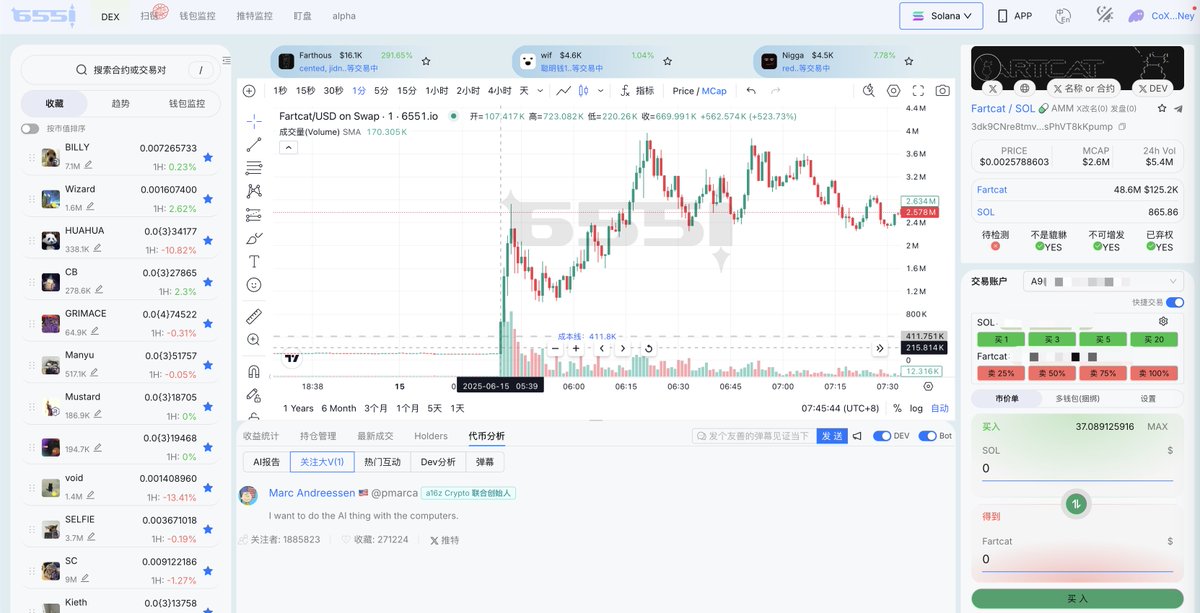Select the text annotation tool
1200x613 pixels.
(x=254, y=261)
